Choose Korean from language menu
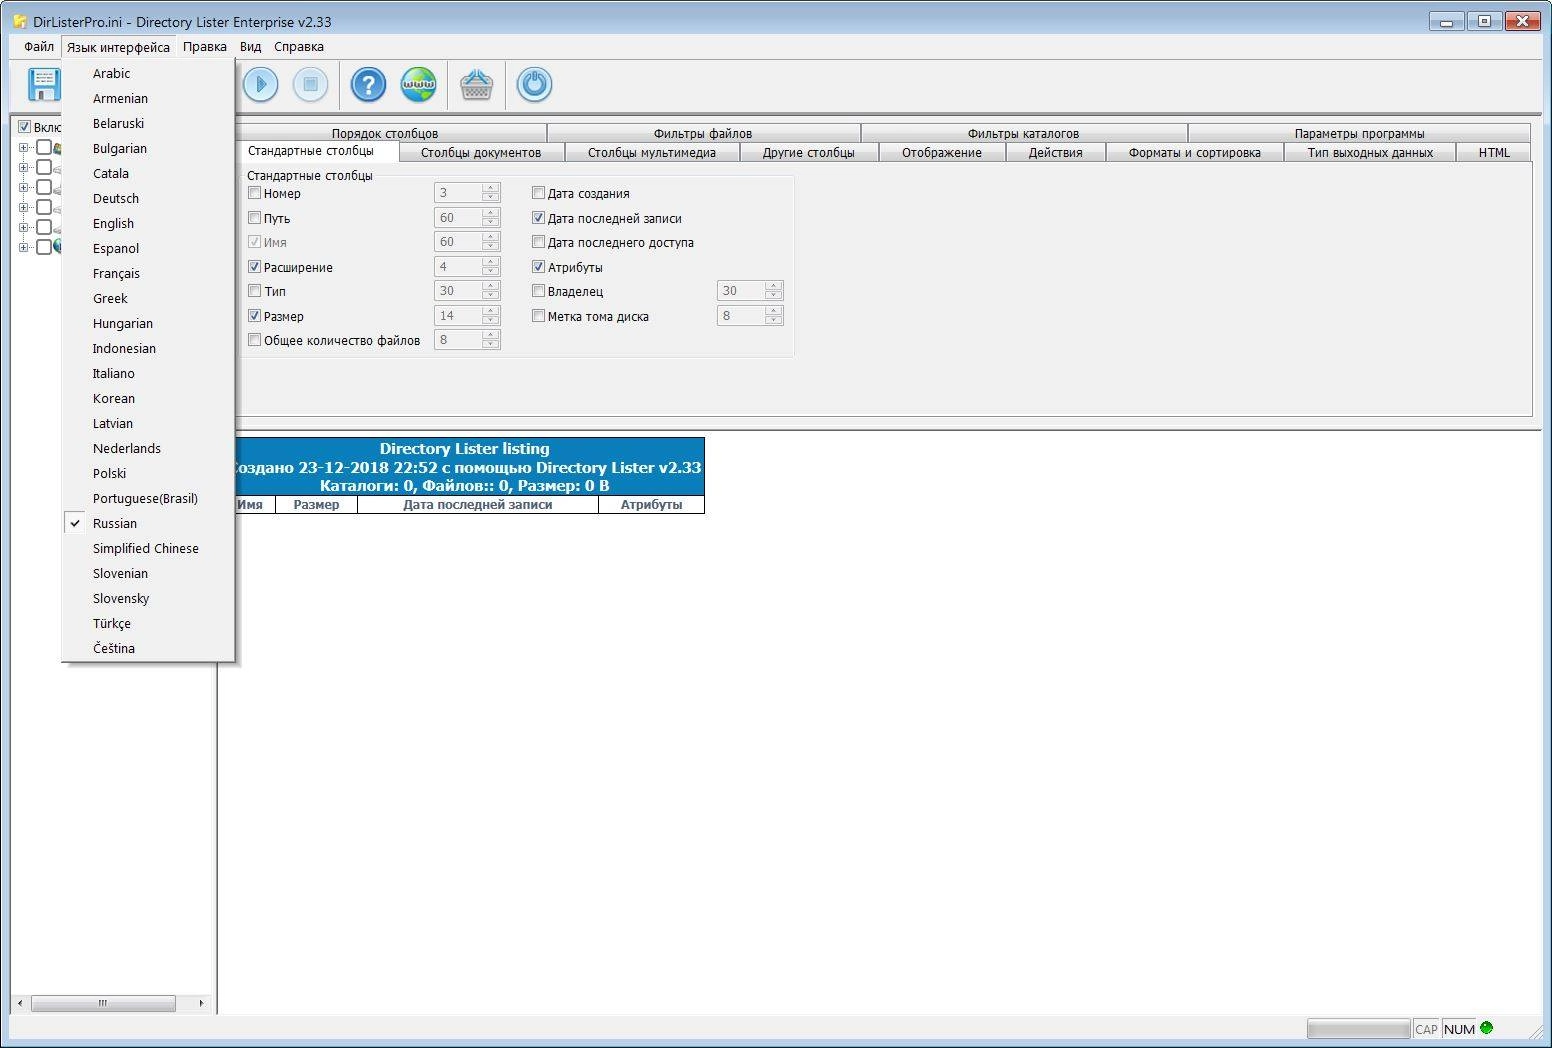The height and width of the screenshot is (1048, 1552). pyautogui.click(x=148, y=399)
